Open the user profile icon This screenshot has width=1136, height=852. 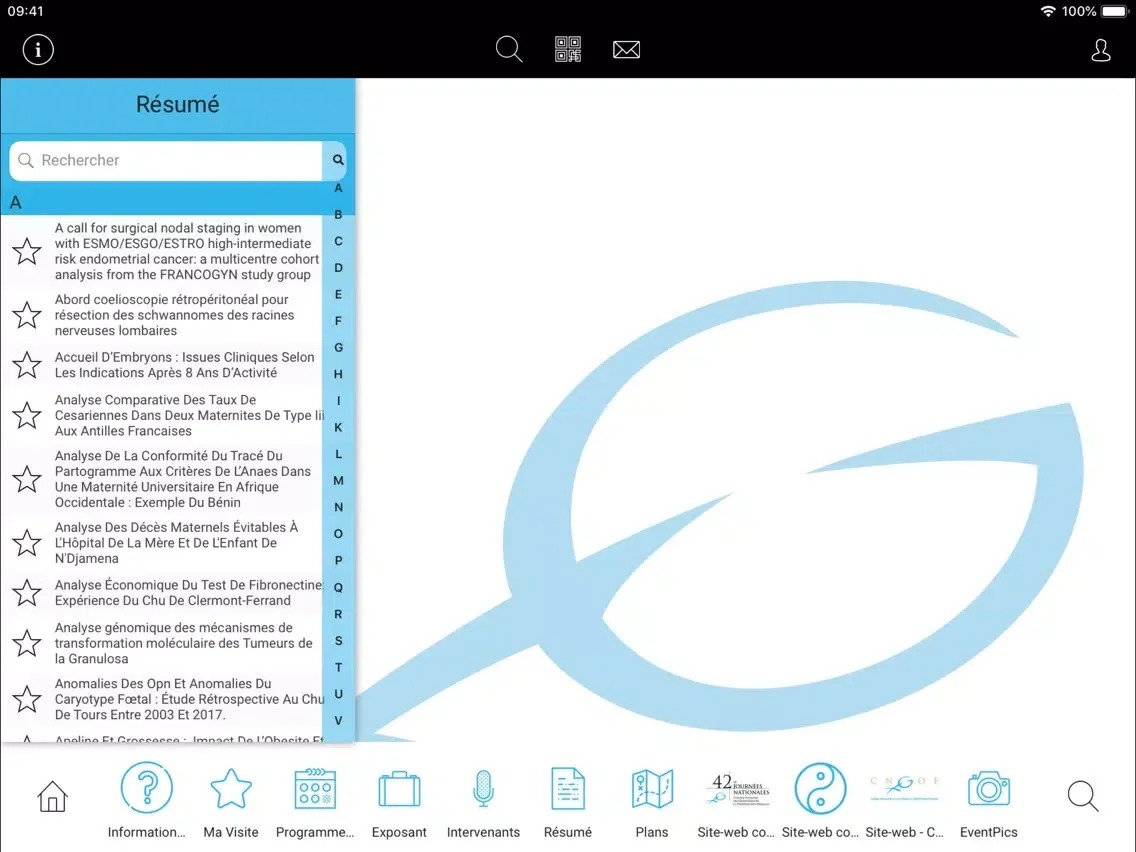point(1100,50)
